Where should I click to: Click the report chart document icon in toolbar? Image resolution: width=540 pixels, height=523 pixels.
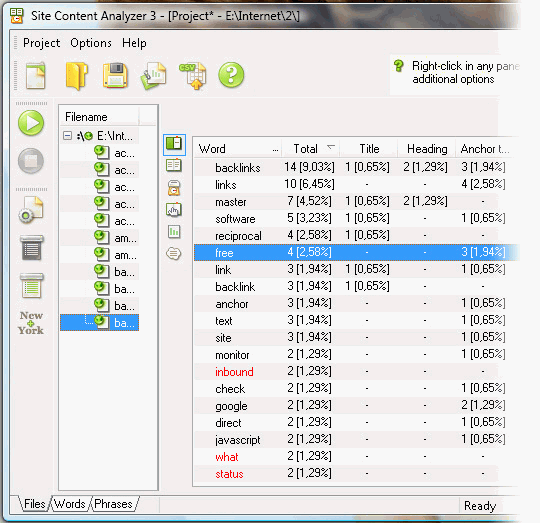(x=154, y=75)
